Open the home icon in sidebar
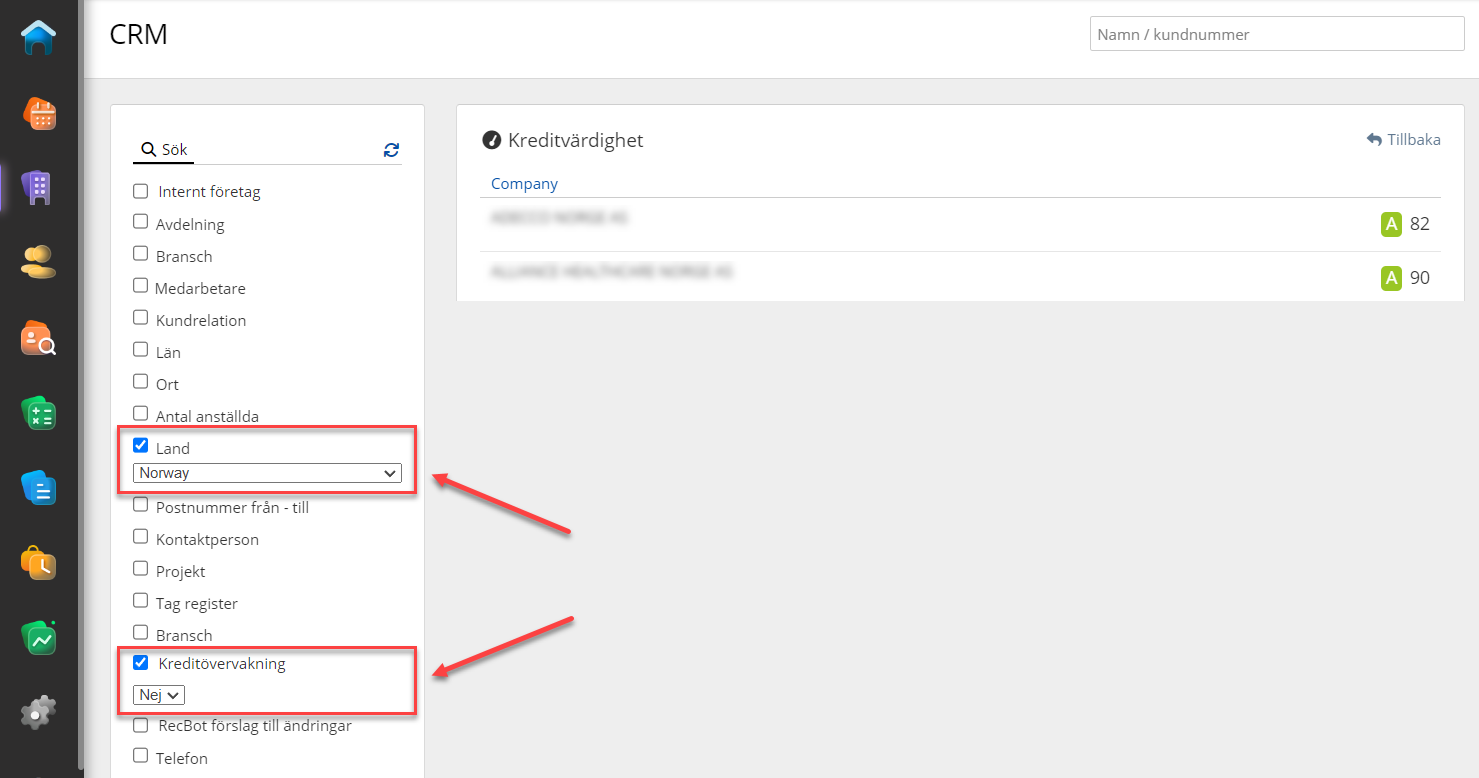This screenshot has width=1479, height=778. pos(39,38)
